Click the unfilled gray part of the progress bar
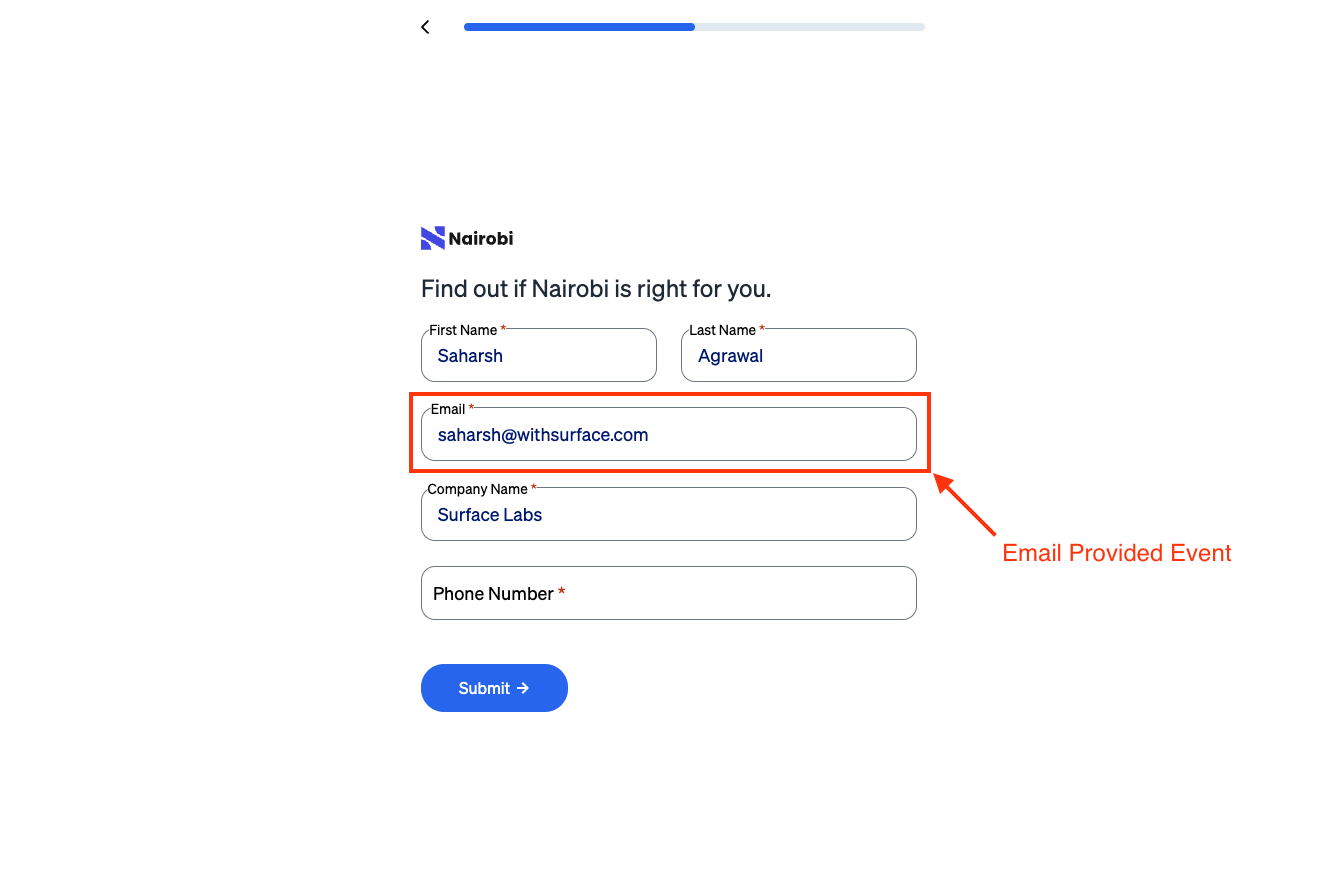Viewport: 1327px width, 870px height. pos(810,27)
